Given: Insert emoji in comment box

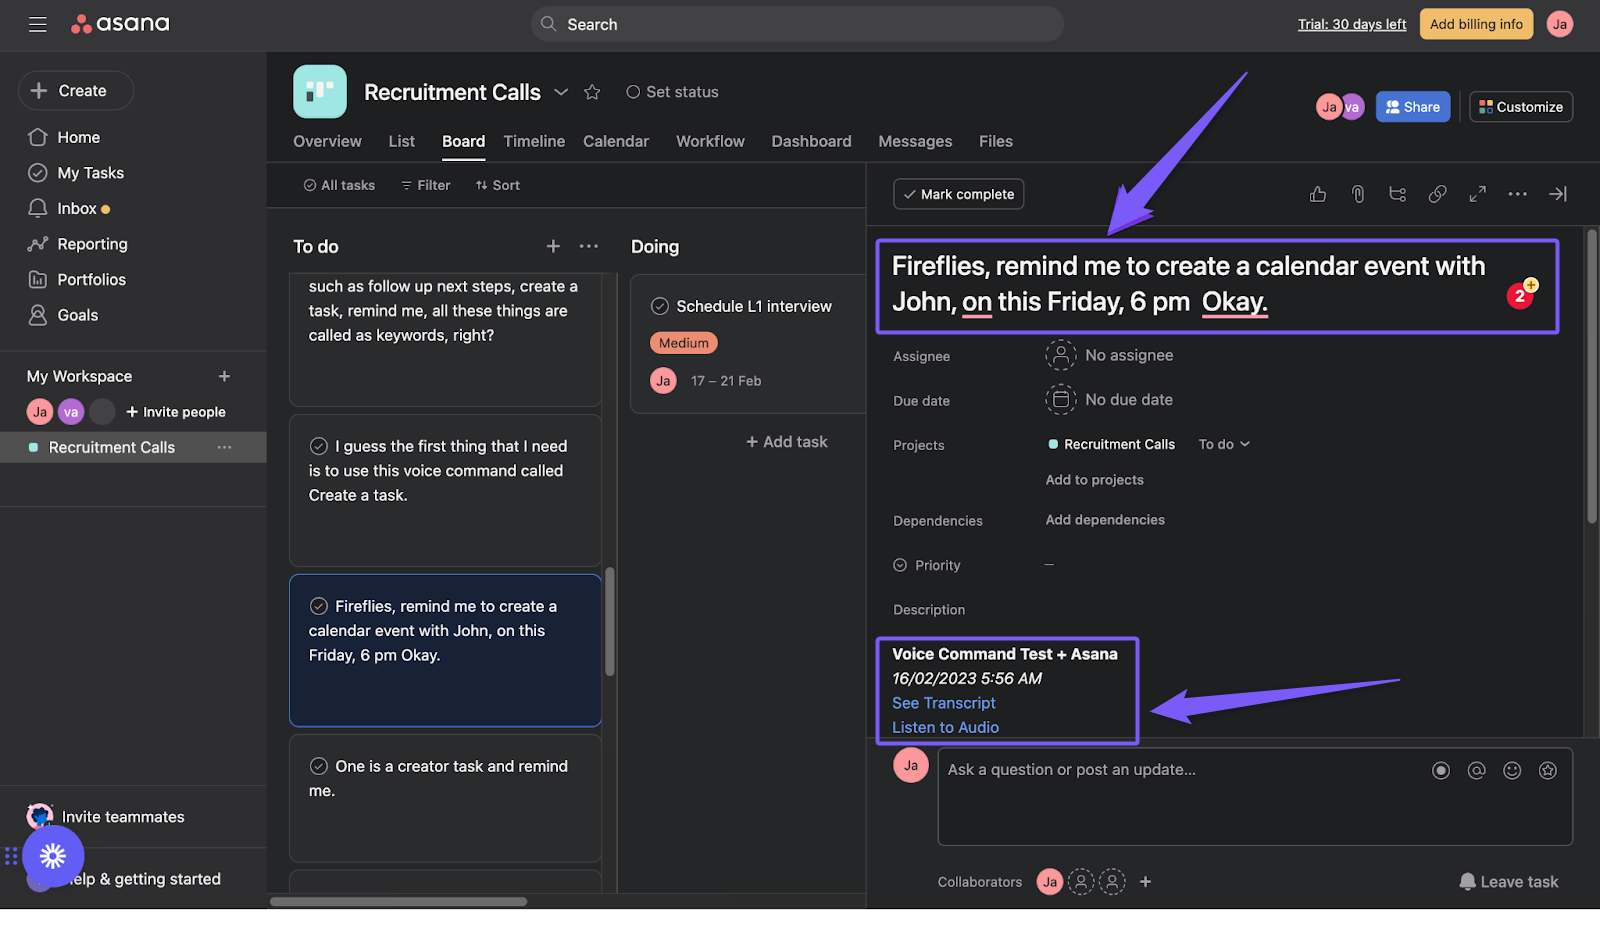Looking at the screenshot, I should pos(1512,770).
